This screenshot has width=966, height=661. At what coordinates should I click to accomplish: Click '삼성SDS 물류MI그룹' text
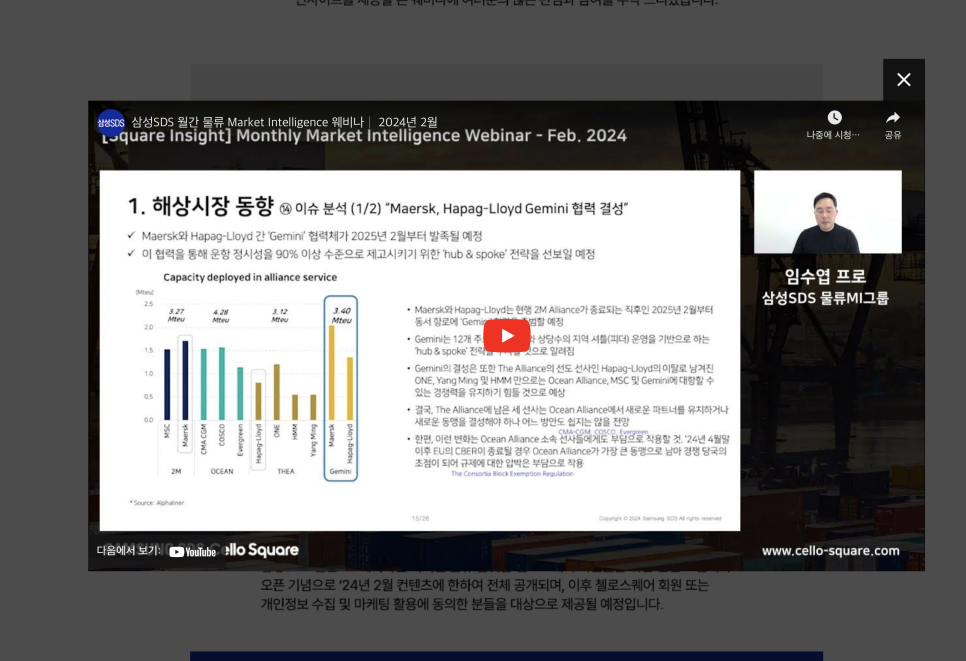point(825,298)
